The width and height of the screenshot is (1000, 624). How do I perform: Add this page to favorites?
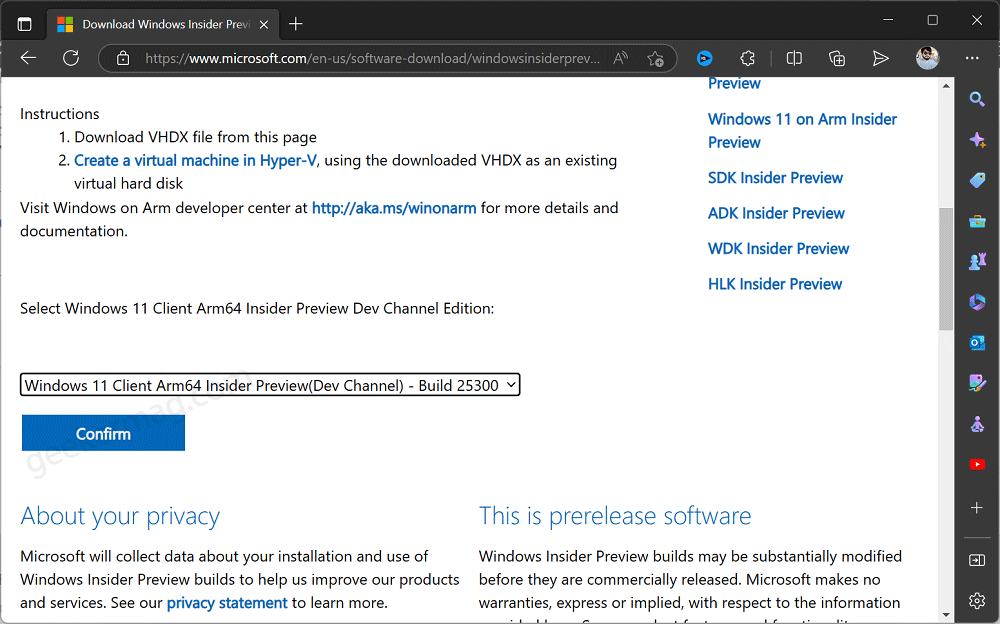[x=655, y=59]
